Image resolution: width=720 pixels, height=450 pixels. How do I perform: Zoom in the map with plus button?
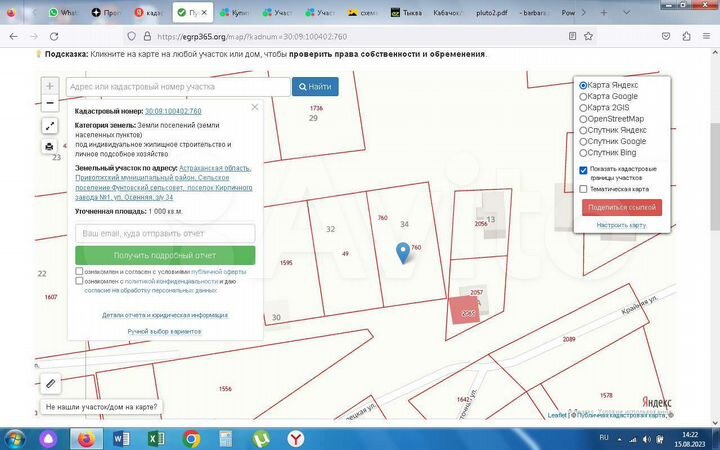pos(50,87)
